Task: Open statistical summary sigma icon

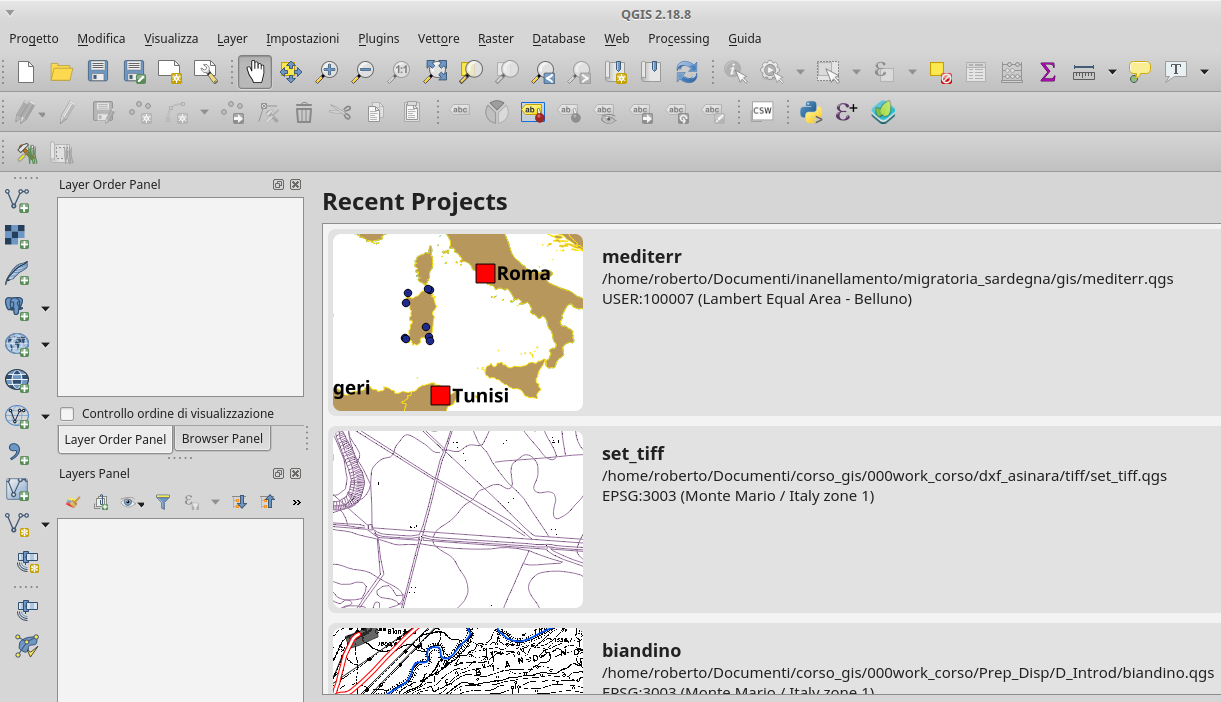Action: click(1048, 71)
